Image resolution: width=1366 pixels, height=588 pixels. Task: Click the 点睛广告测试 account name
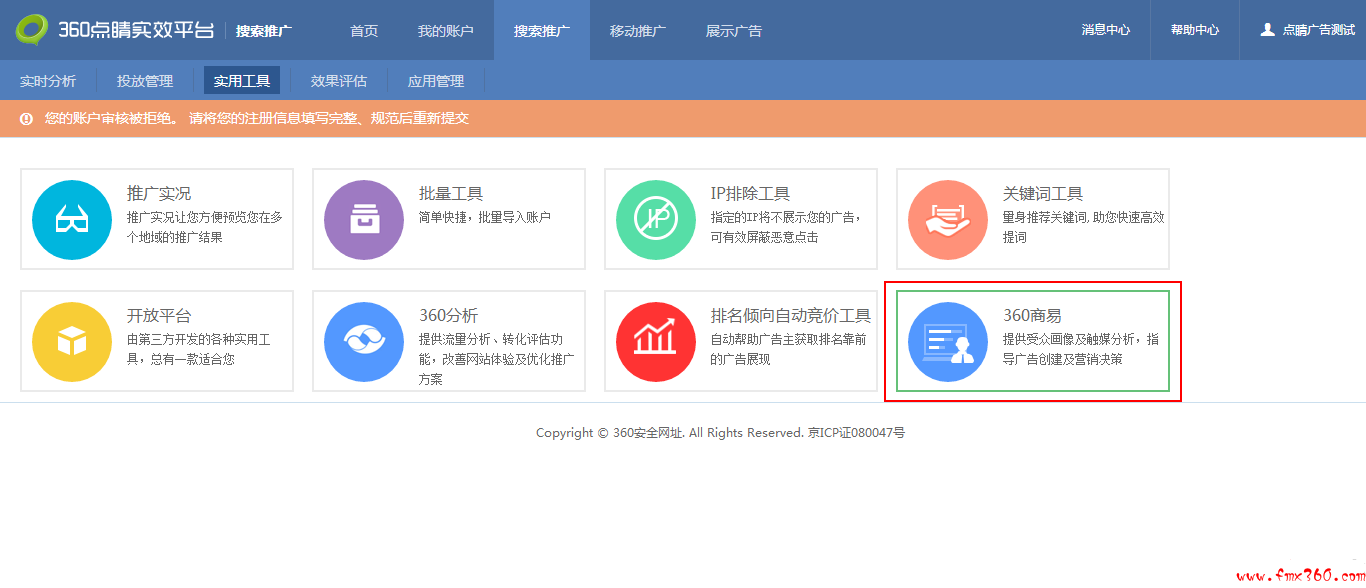coord(1318,30)
